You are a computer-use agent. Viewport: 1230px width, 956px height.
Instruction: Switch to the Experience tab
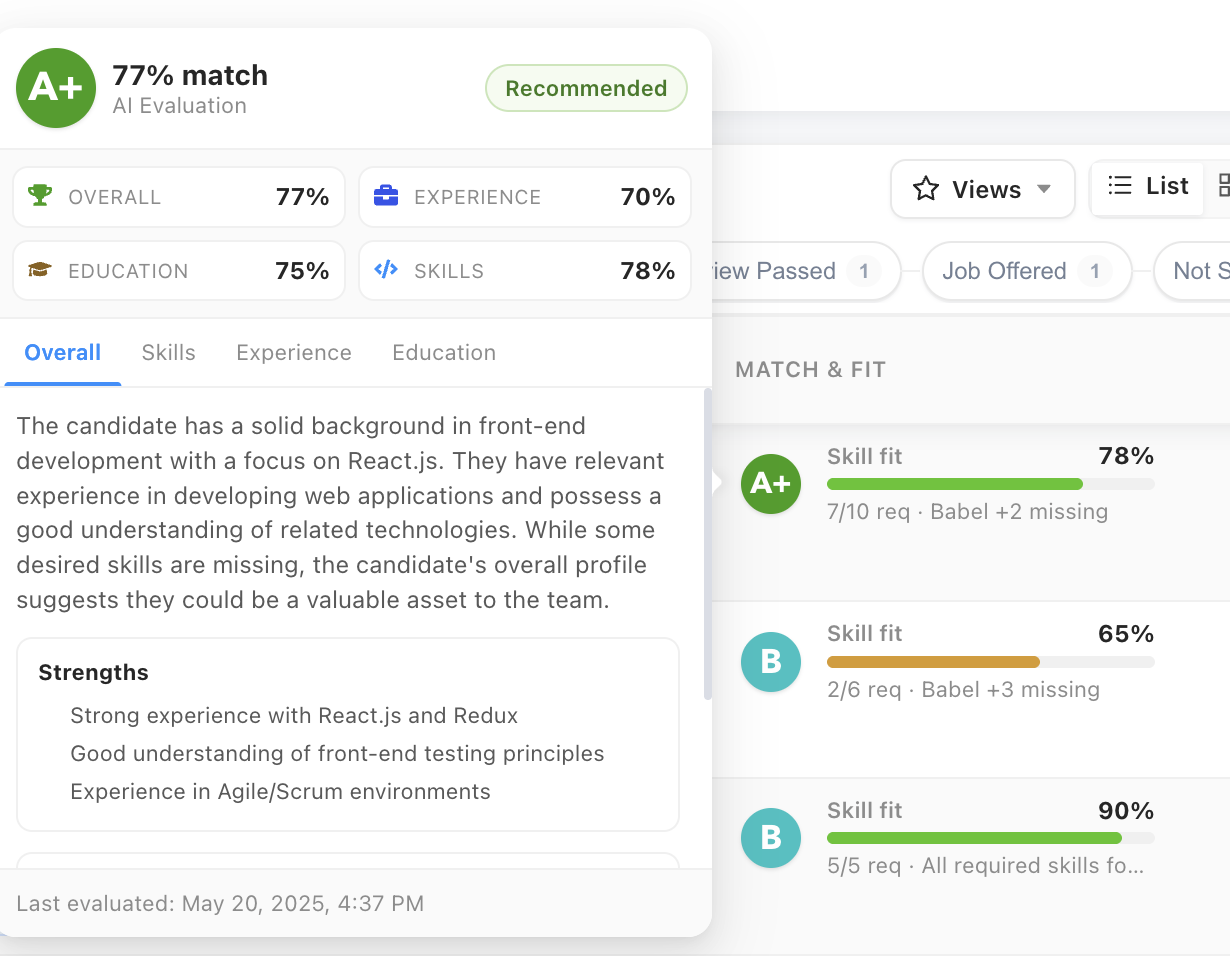(294, 352)
